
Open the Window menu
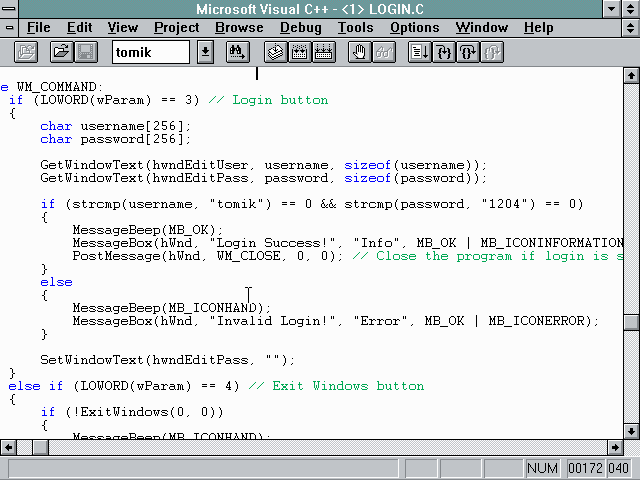[482, 28]
